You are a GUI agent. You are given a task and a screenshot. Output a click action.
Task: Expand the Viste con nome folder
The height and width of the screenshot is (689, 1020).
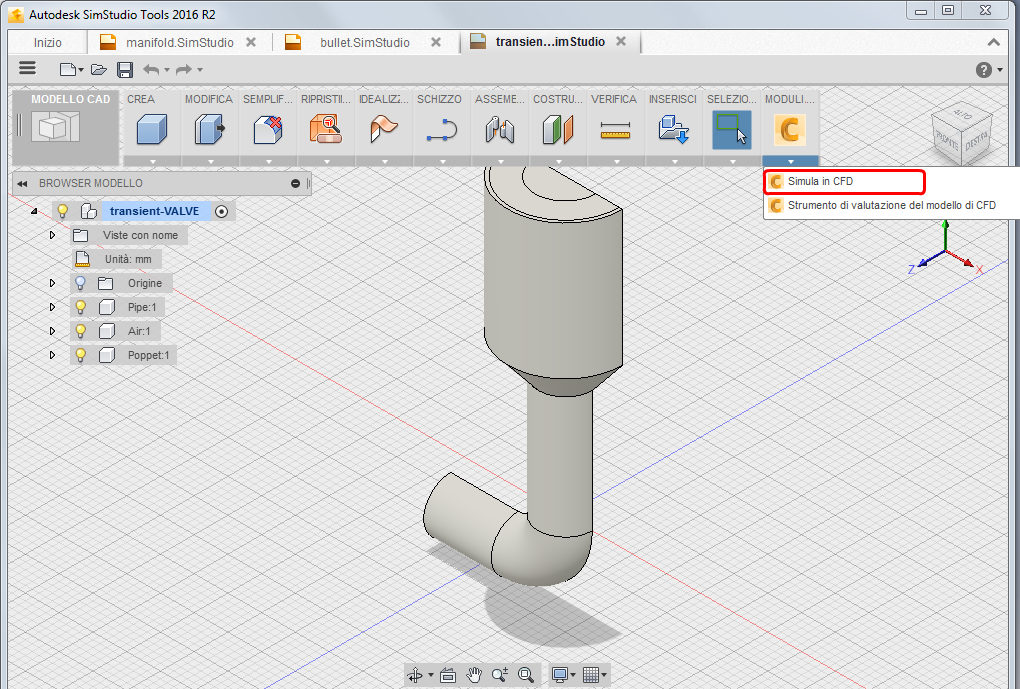pyautogui.click(x=53, y=235)
